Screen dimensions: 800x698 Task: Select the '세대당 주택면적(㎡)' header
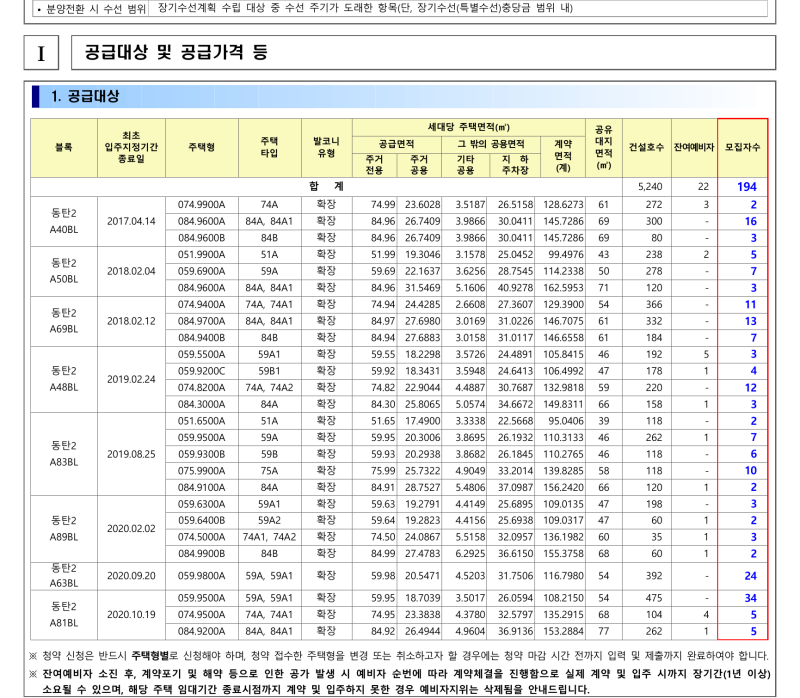pos(468,127)
